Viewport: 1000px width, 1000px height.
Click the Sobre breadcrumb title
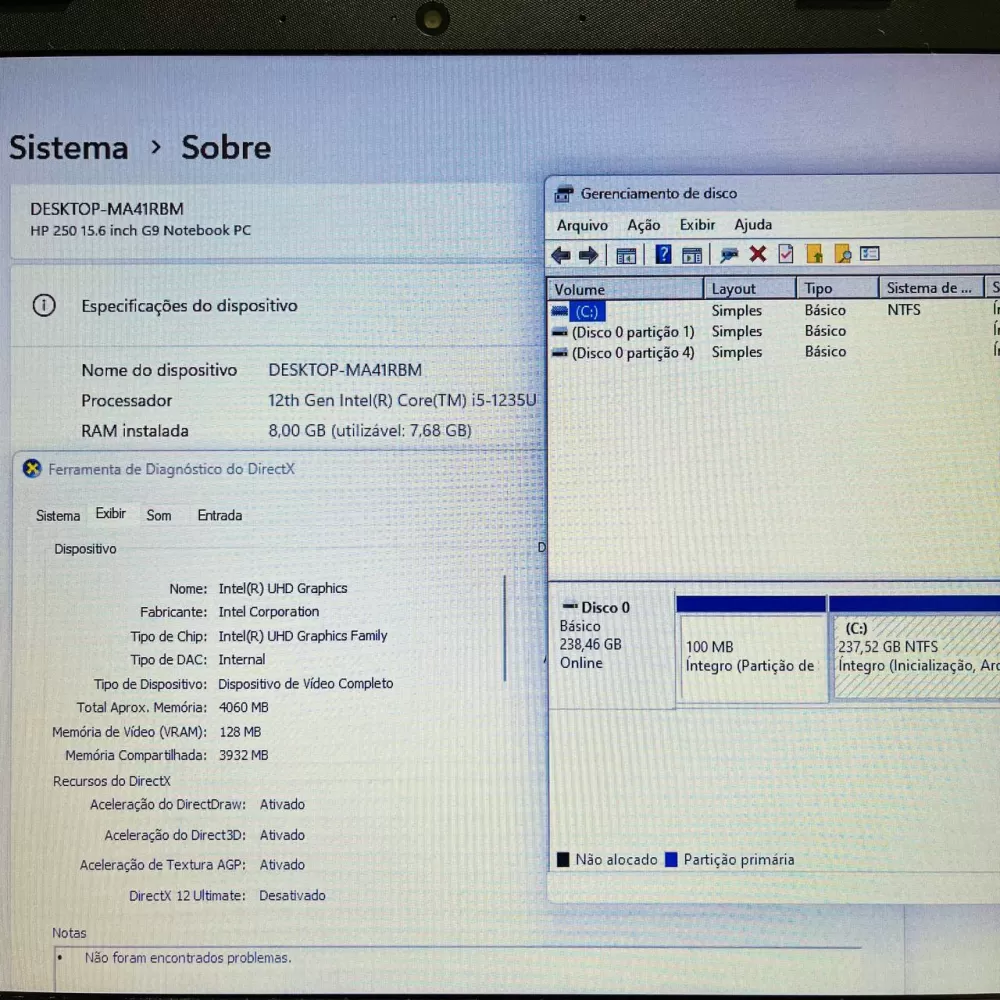(x=226, y=148)
